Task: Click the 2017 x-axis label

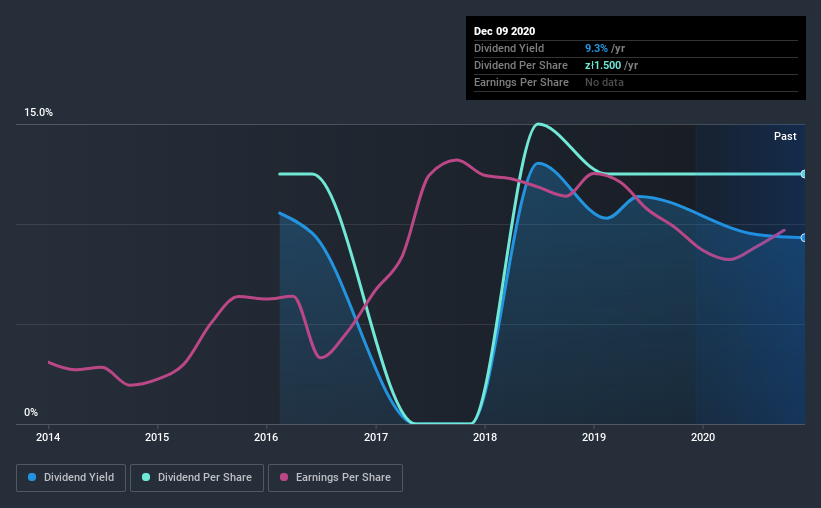Action: point(376,437)
